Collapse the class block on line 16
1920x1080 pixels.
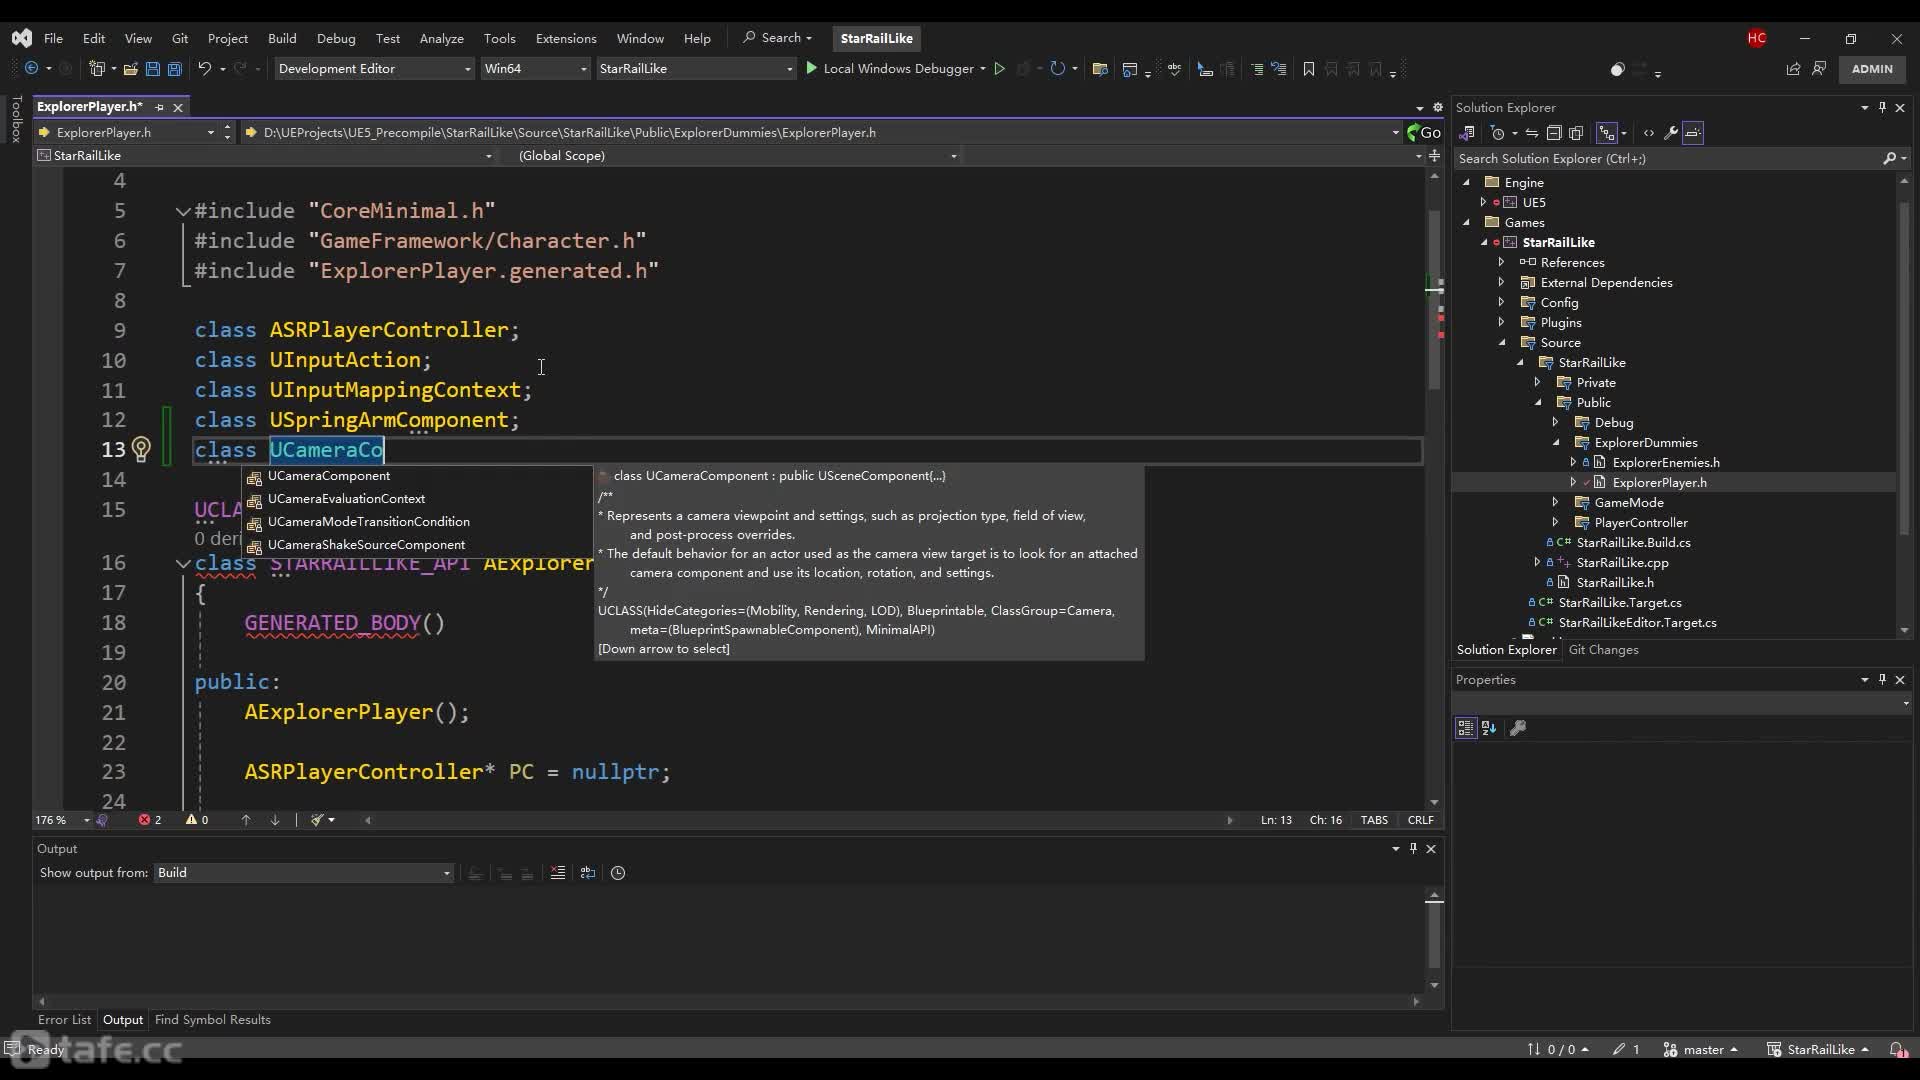tap(183, 563)
